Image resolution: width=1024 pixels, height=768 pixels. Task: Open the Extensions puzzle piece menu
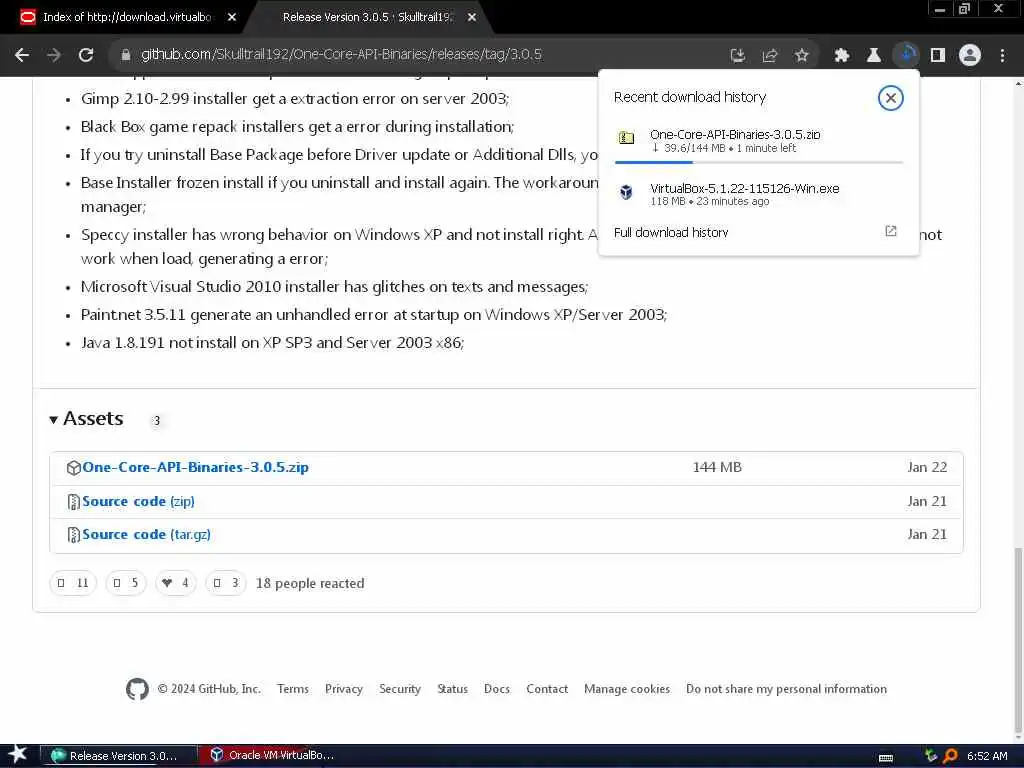click(842, 56)
